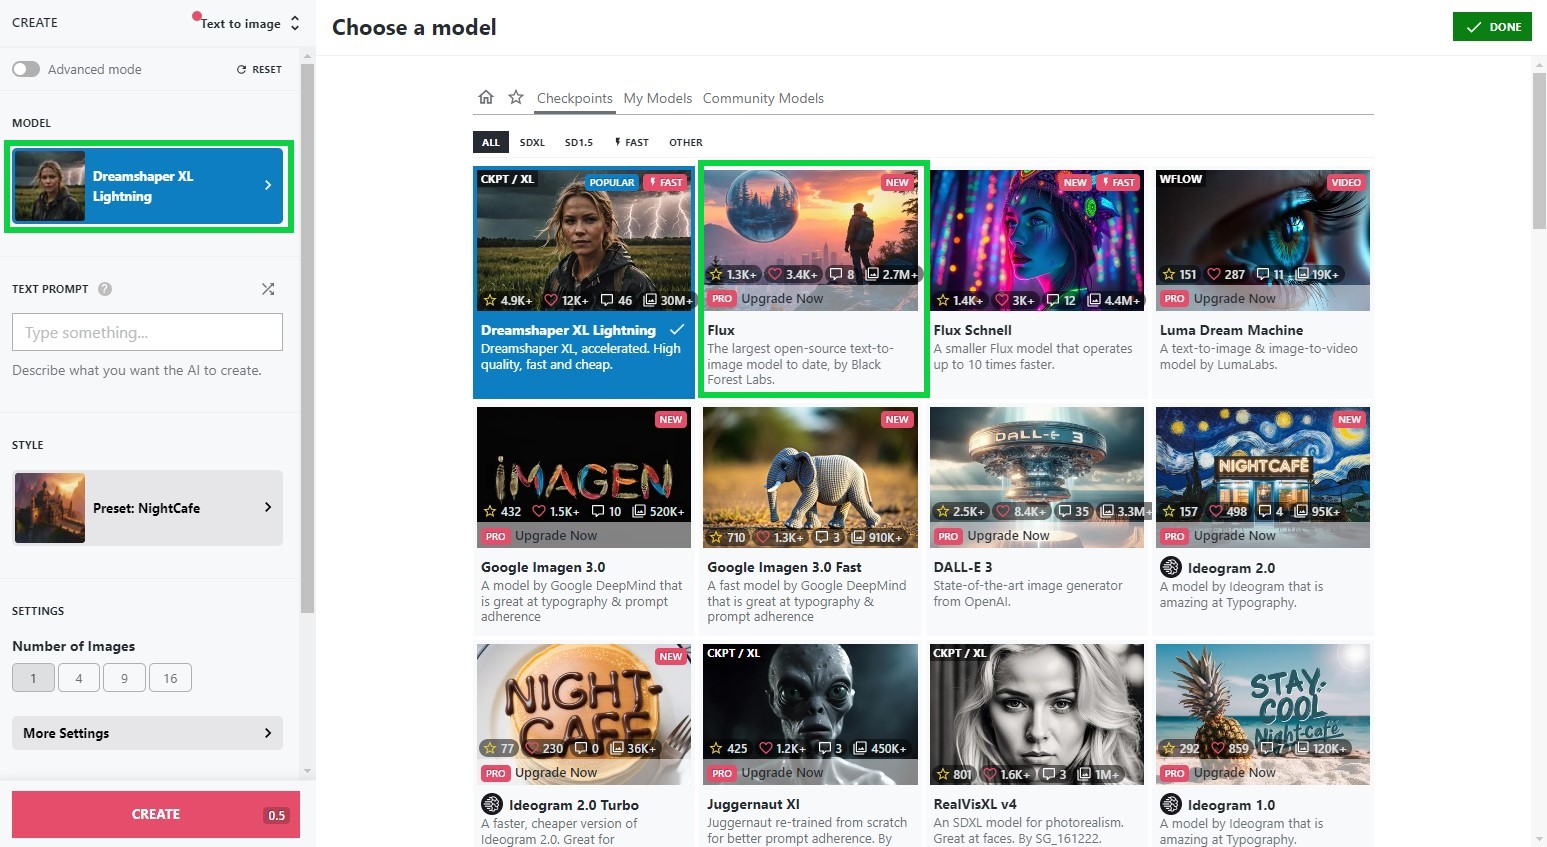
Task: Click the model list vertical scrollbar
Action: pyautogui.click(x=1539, y=150)
